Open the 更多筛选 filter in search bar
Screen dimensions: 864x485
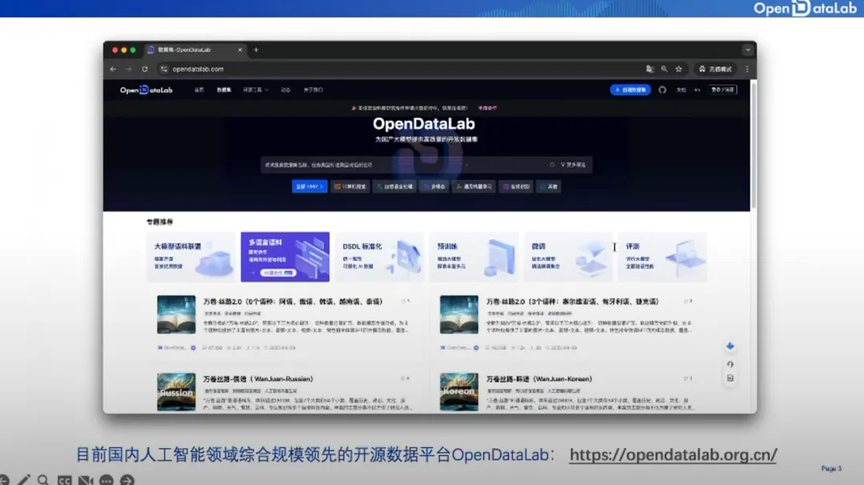pos(573,165)
